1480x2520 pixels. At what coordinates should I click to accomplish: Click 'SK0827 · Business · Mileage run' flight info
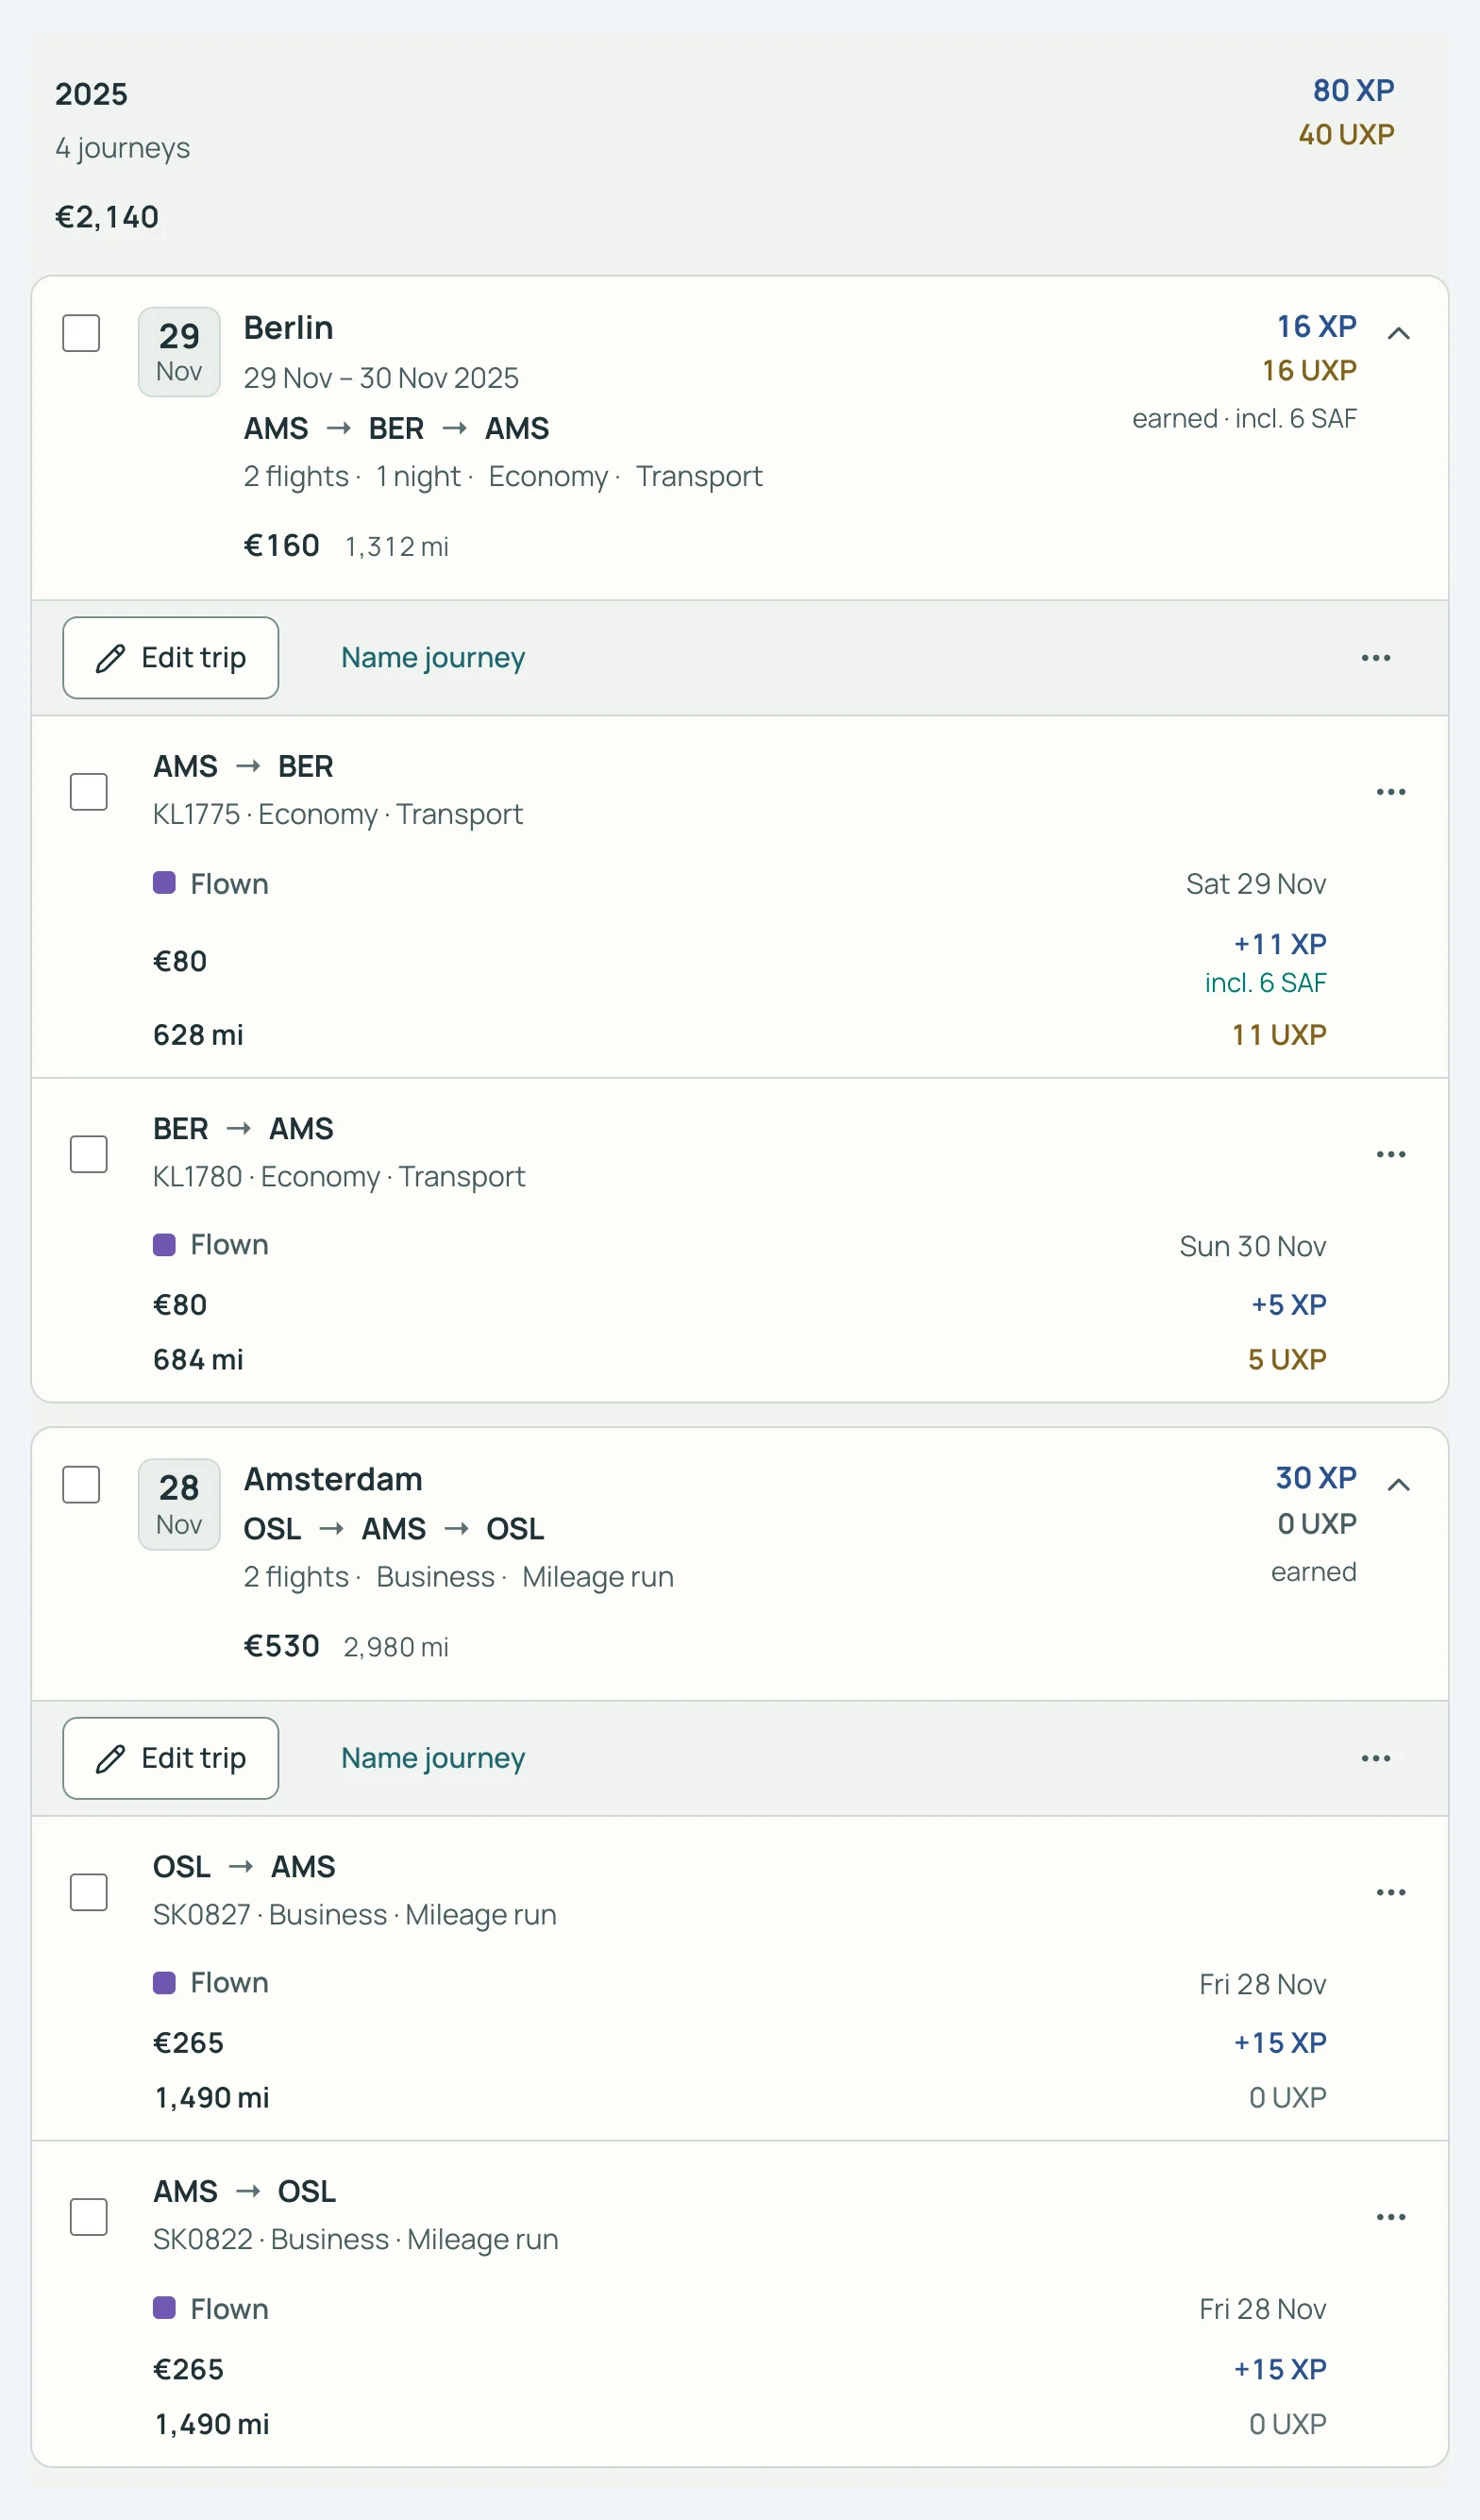[355, 1915]
